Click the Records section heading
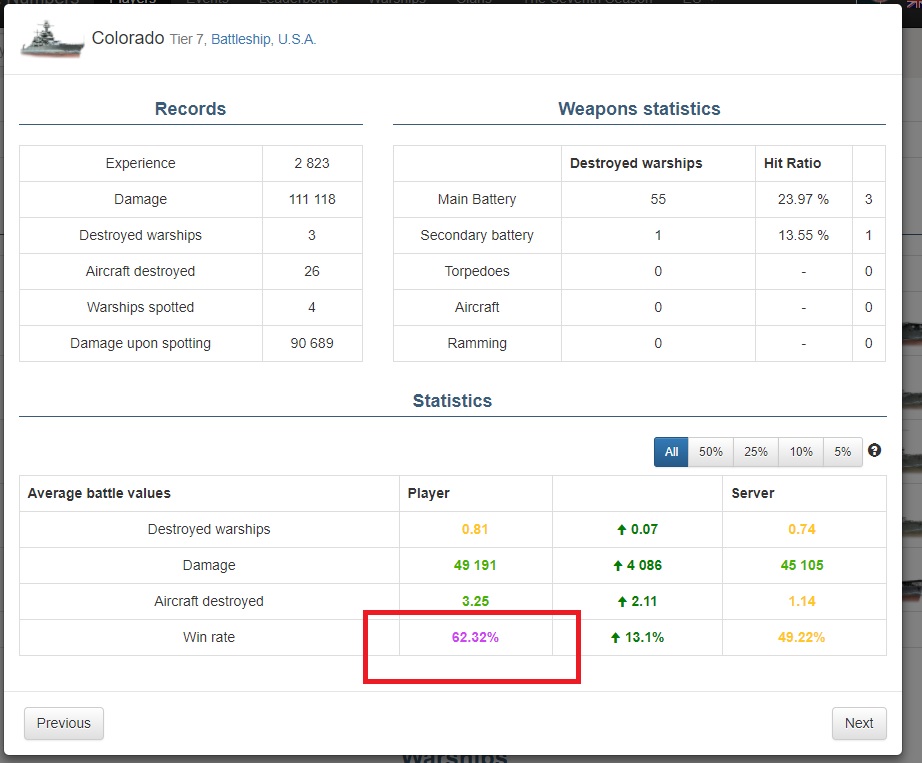 (191, 109)
